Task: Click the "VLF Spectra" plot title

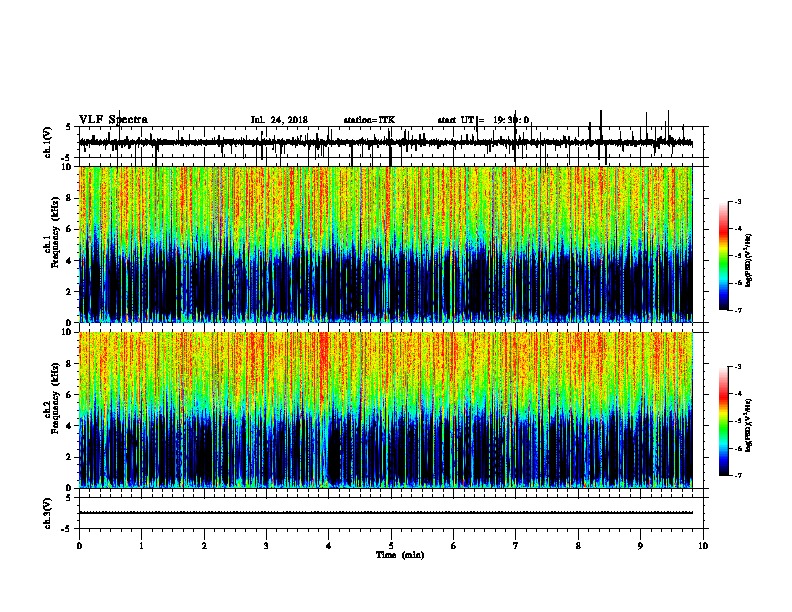Action: 113,119
